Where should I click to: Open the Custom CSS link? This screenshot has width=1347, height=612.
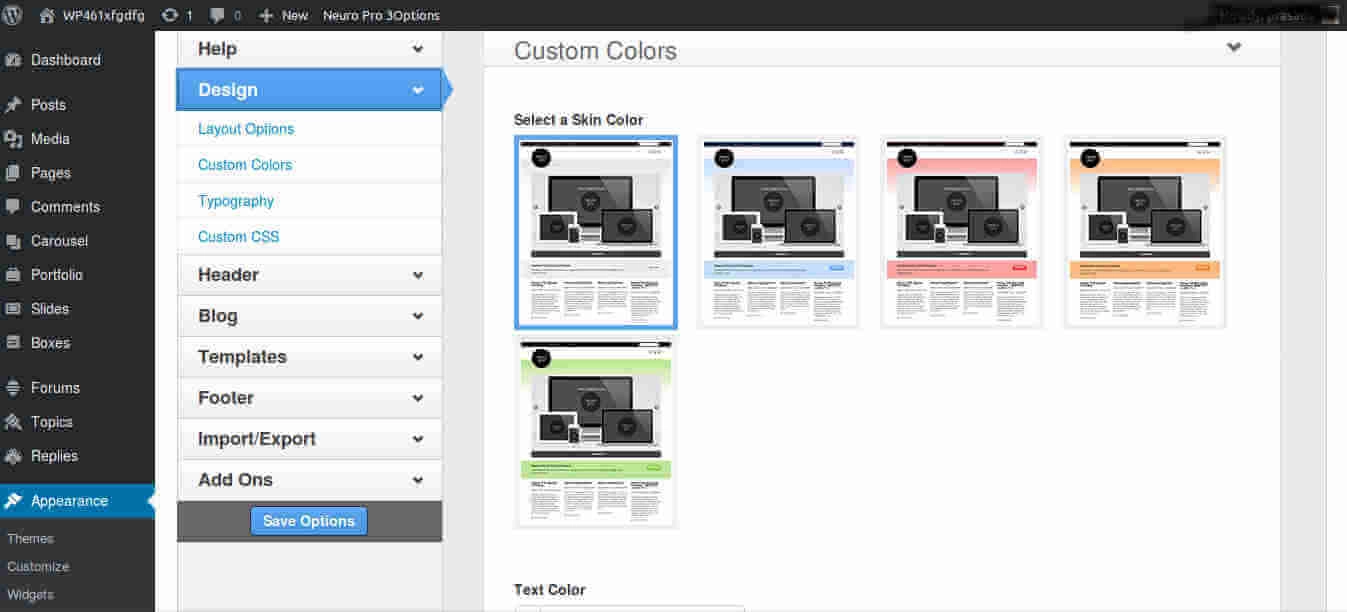[x=239, y=237]
